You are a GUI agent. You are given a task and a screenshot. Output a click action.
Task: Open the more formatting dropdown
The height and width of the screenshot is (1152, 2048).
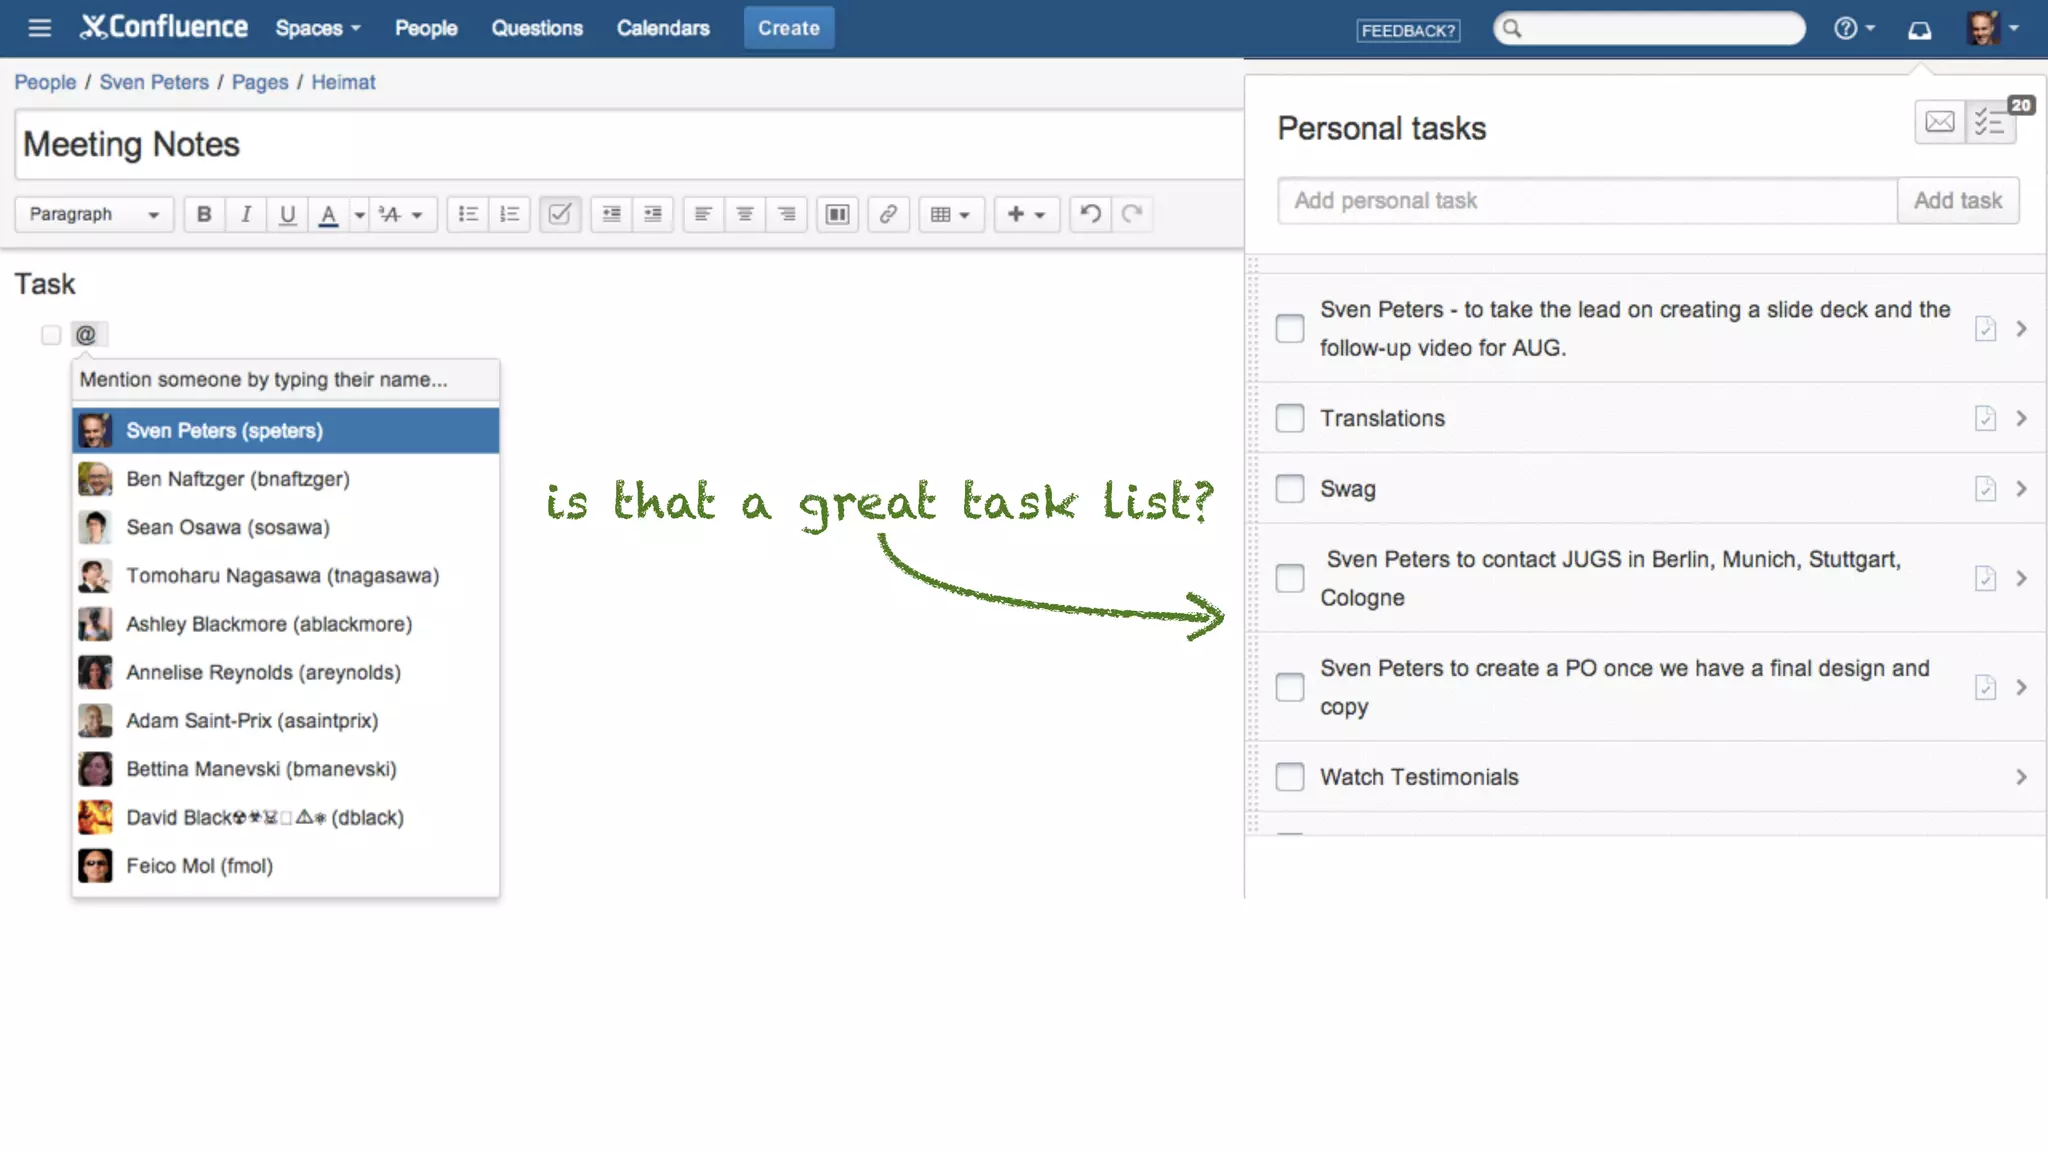click(x=402, y=214)
